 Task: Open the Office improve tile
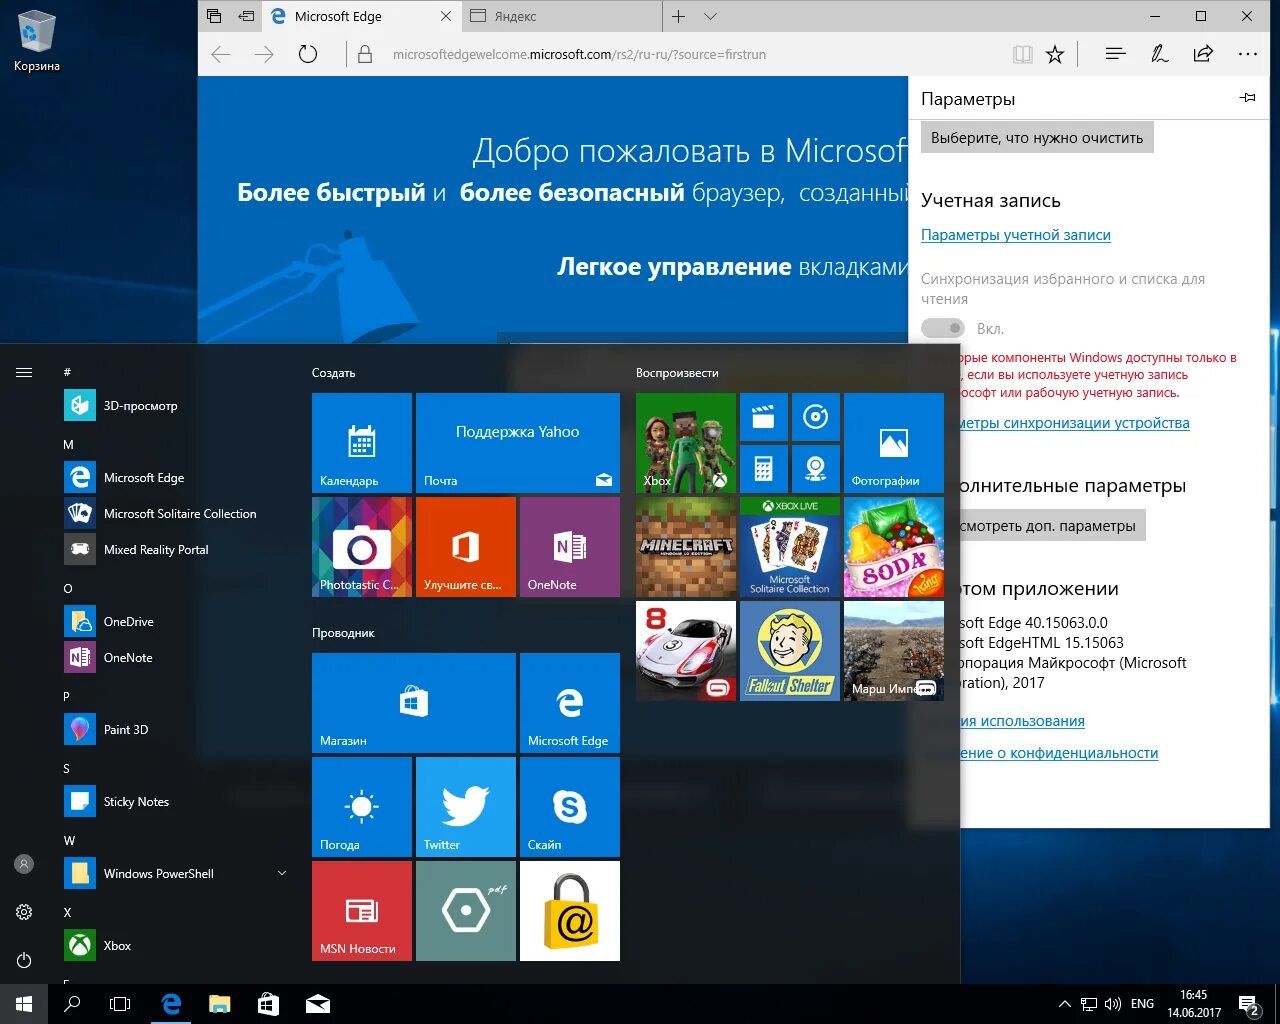pyautogui.click(x=466, y=547)
